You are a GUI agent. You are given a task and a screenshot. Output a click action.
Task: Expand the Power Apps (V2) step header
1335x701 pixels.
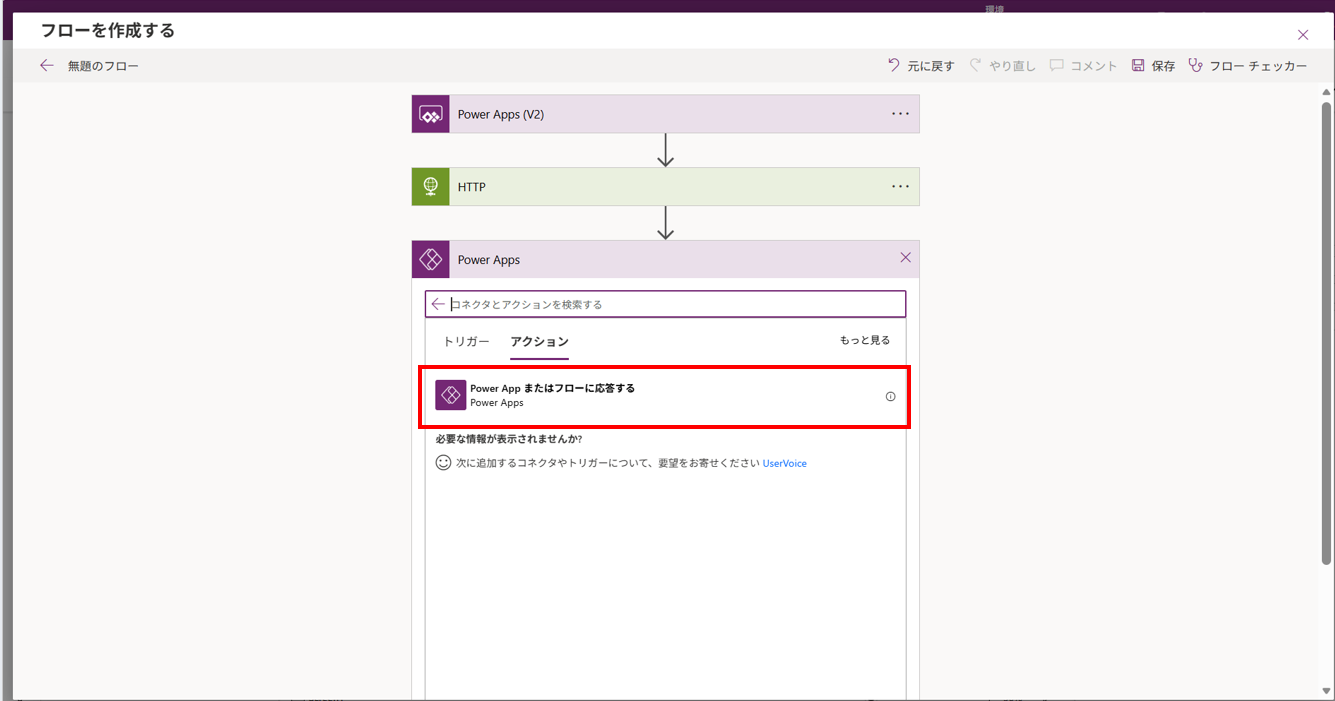click(666, 114)
